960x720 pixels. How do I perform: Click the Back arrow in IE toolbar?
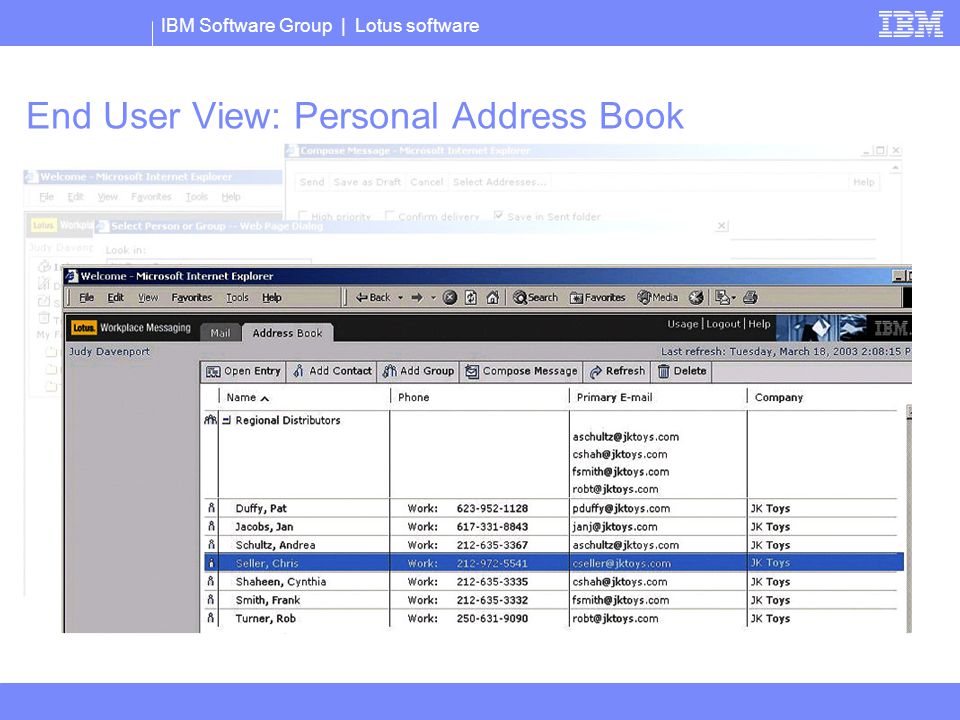373,298
